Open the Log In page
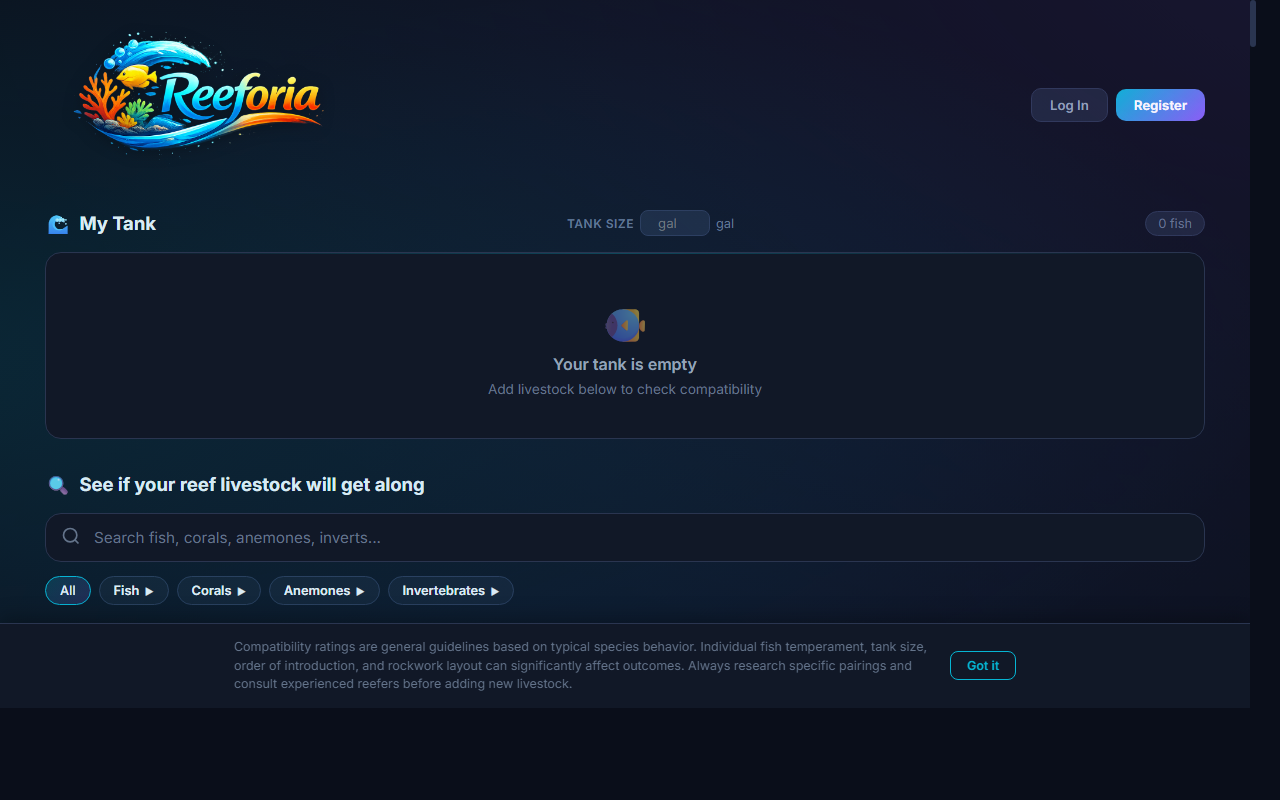1280x800 pixels. 1069,105
